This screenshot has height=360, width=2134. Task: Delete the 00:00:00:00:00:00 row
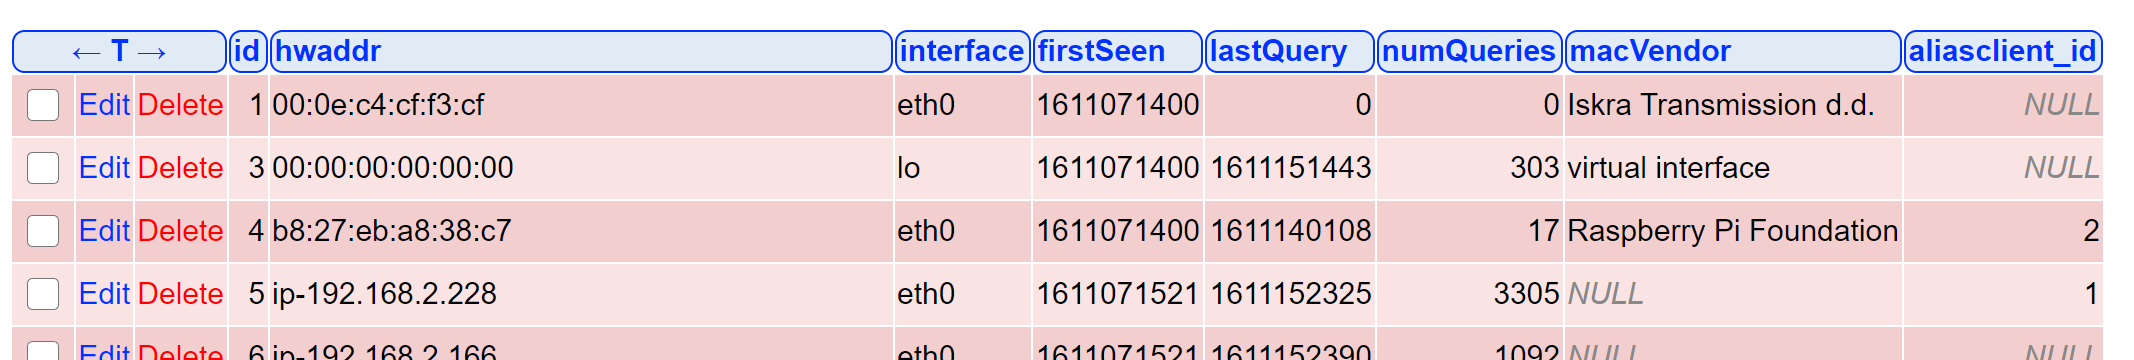pos(180,168)
